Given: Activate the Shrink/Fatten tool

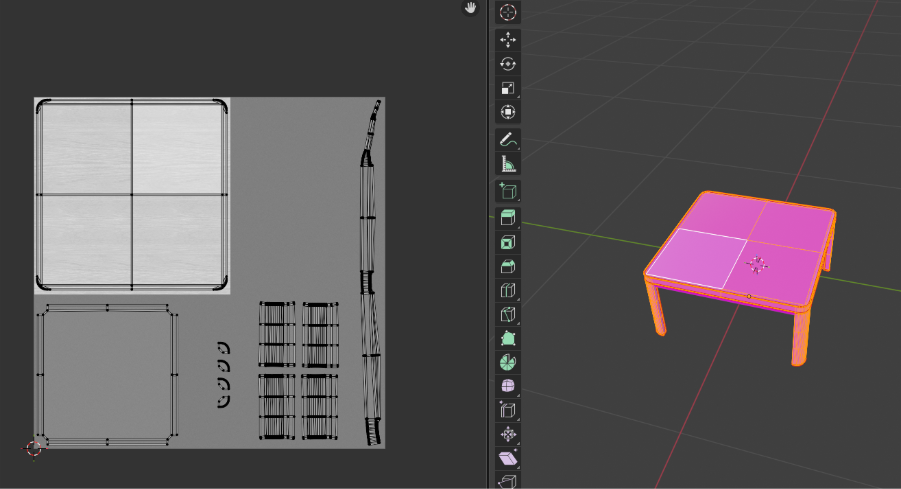Looking at the screenshot, I should (508, 435).
